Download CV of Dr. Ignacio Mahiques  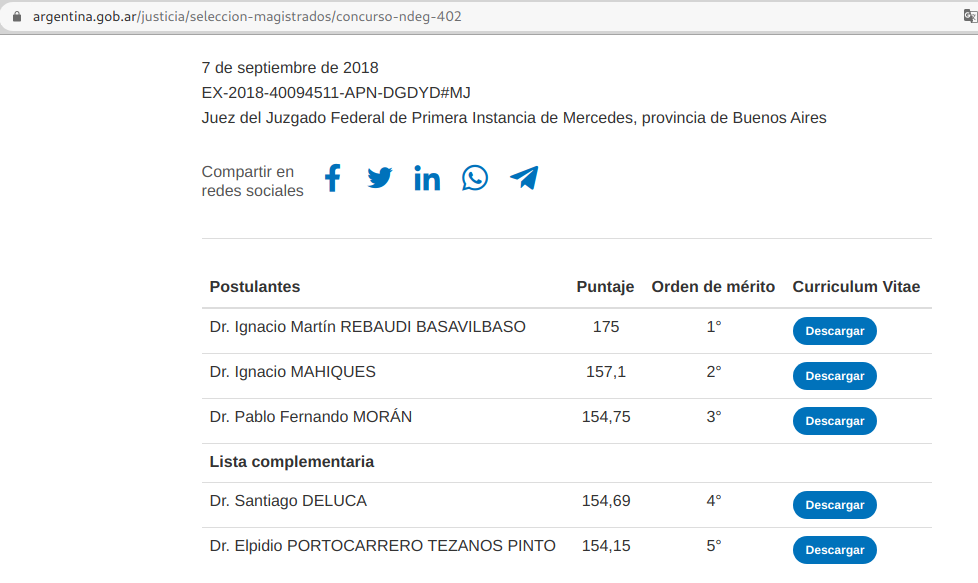(835, 376)
